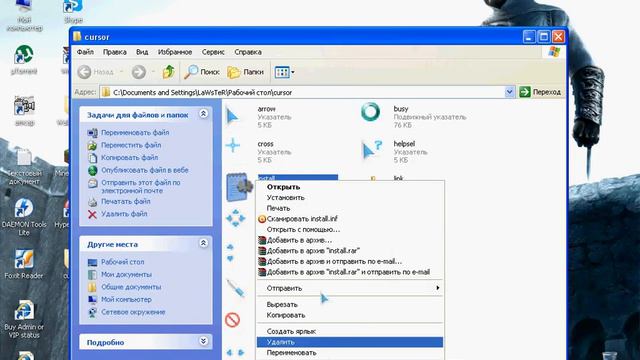Open µTorrent desktop shortcut
This screenshot has width=640, height=360.
tap(24, 60)
